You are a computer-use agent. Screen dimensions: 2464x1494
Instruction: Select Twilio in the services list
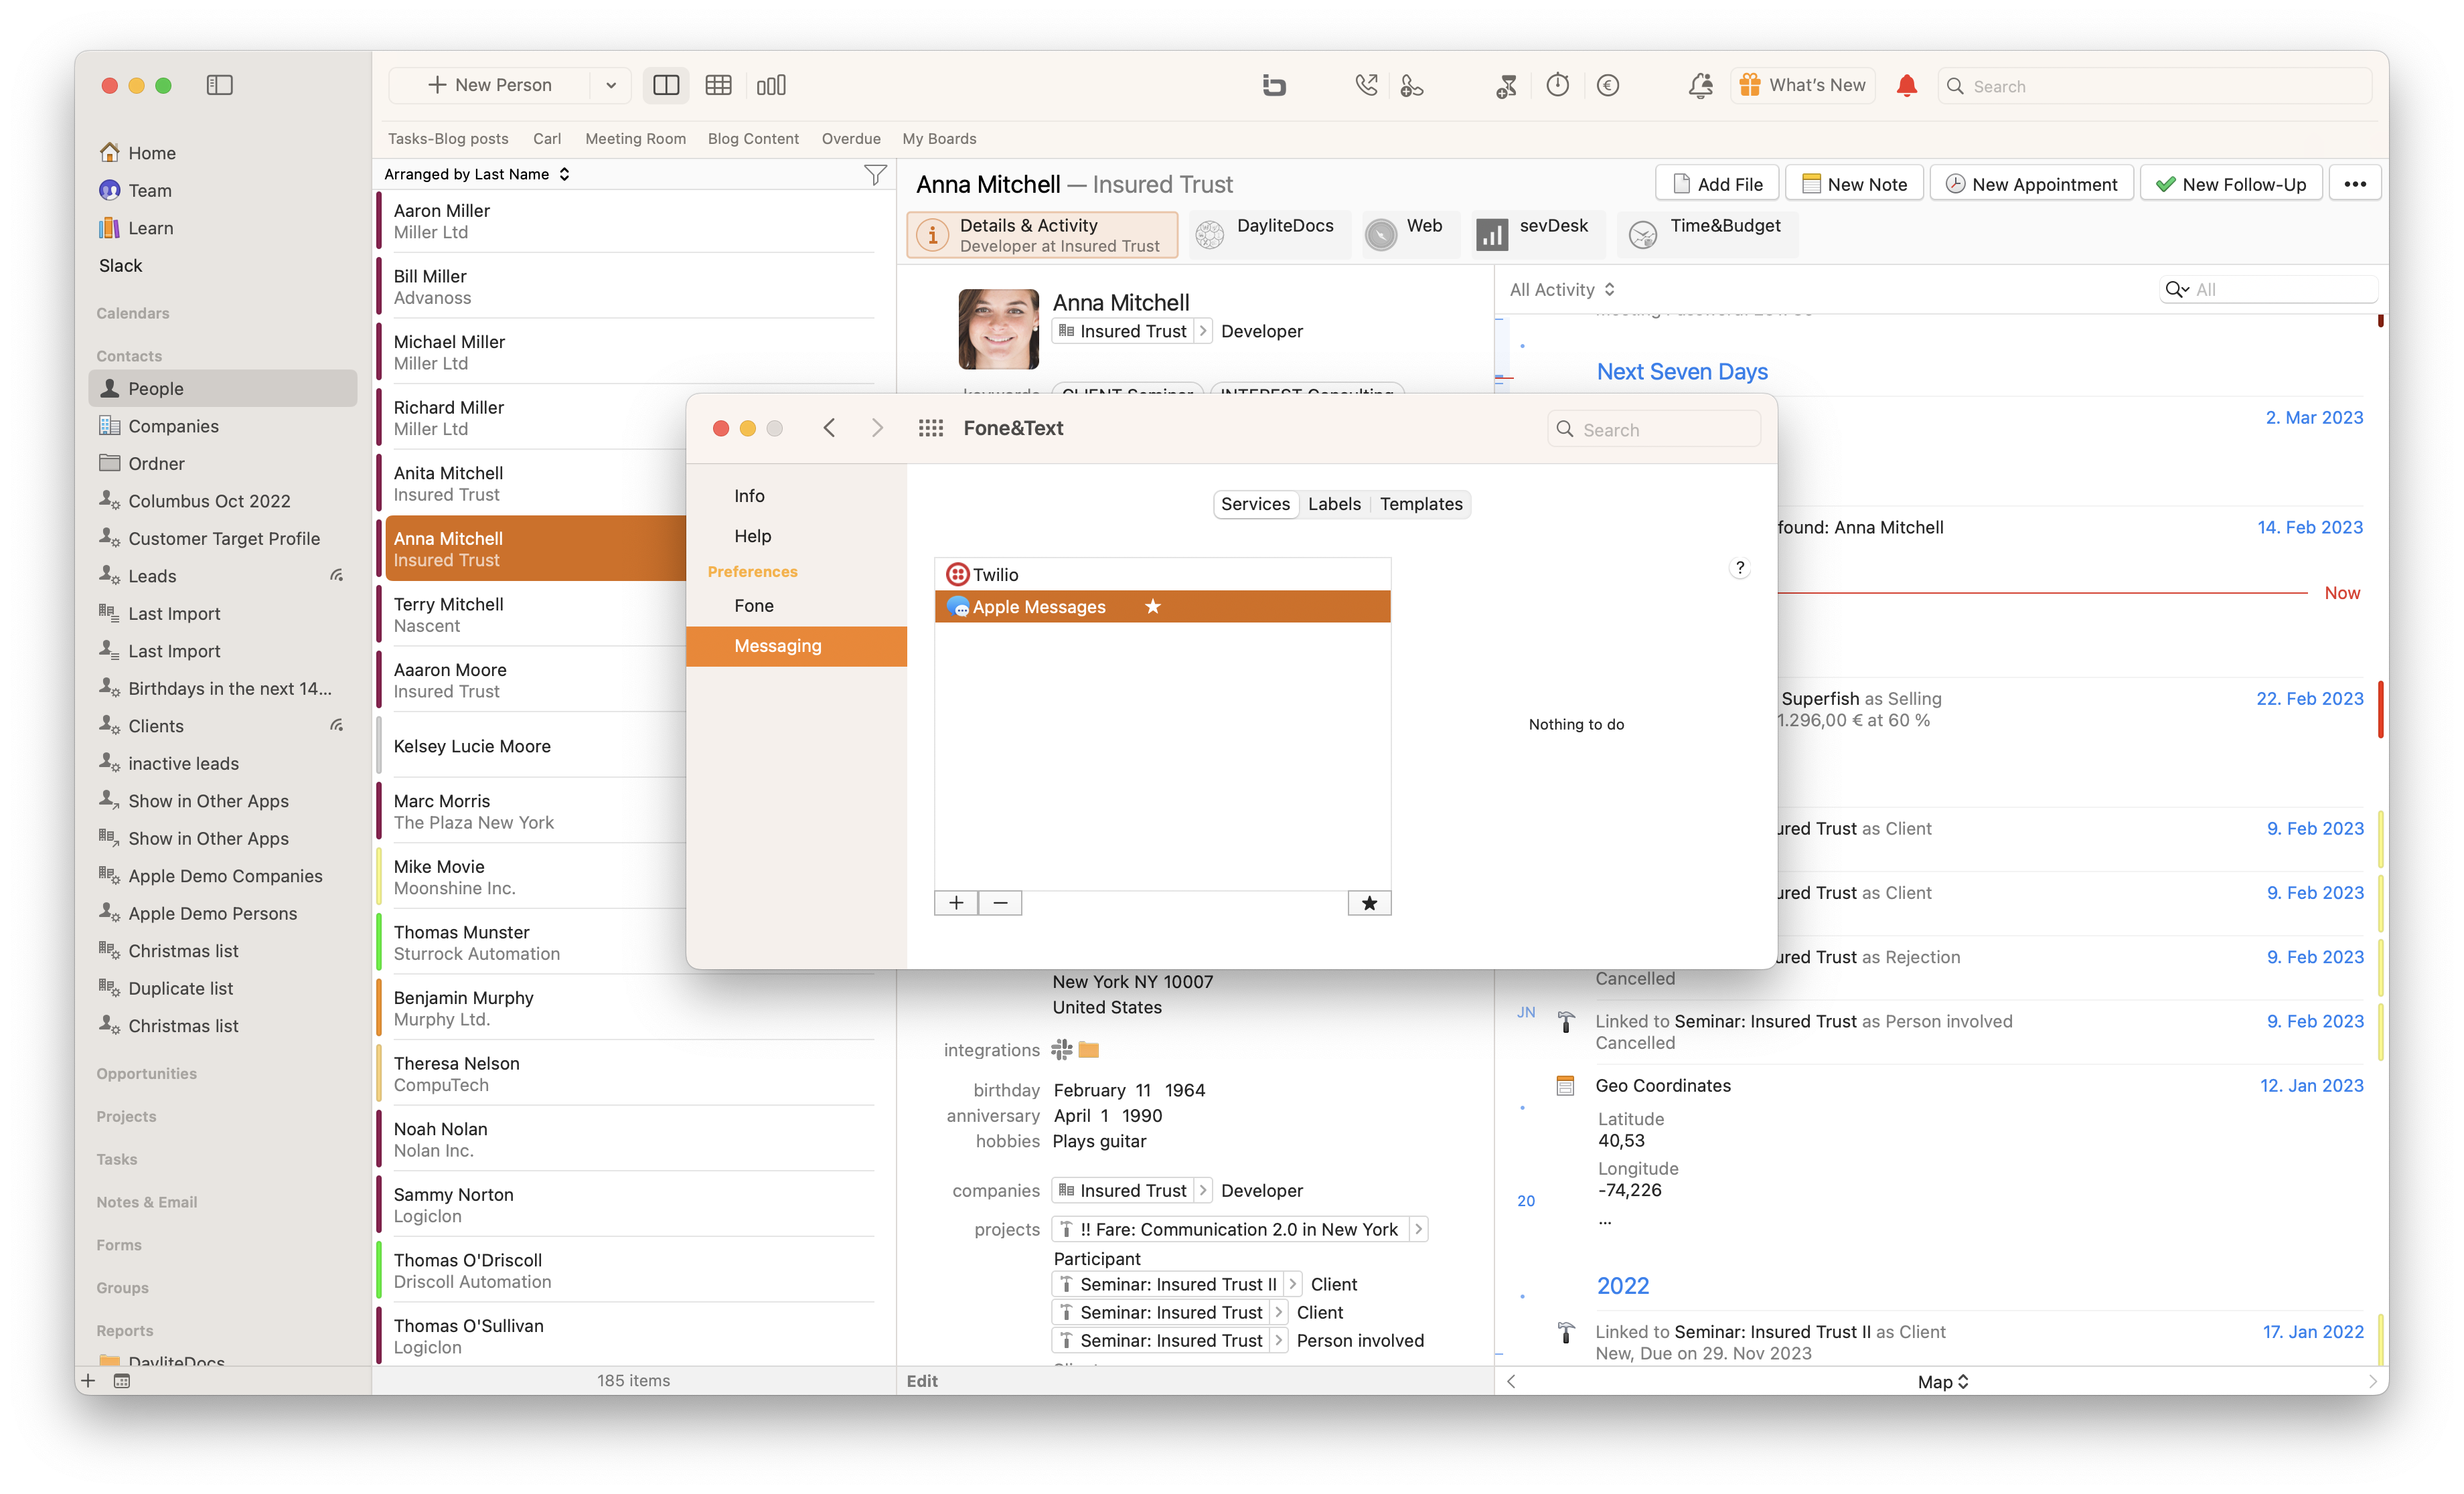(1162, 574)
